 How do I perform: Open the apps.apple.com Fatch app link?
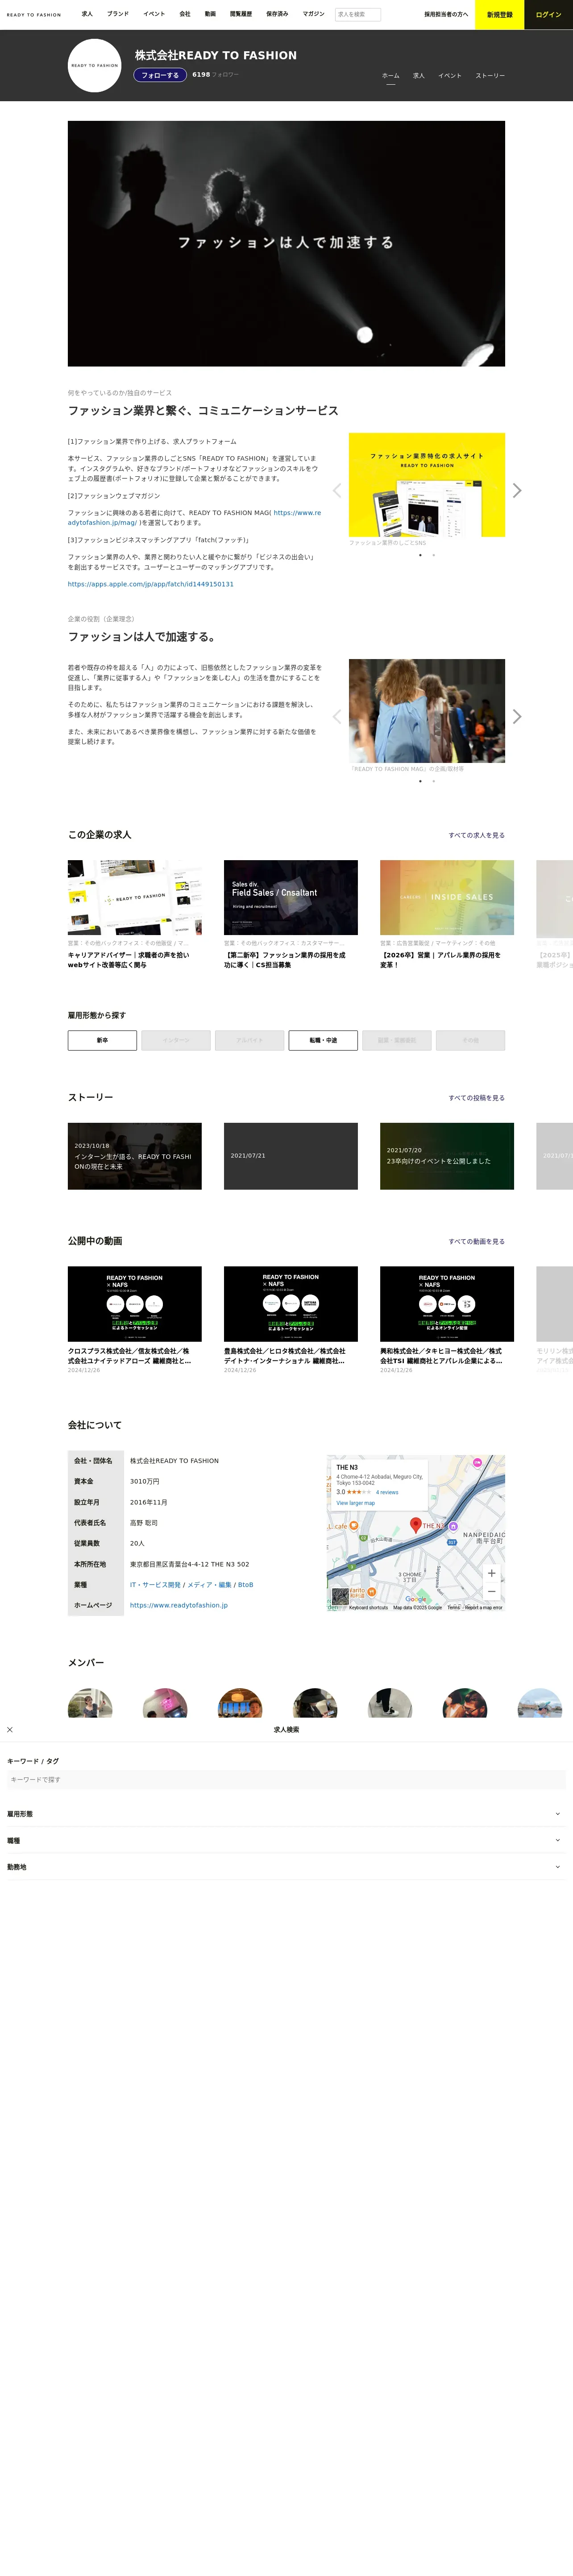pos(151,584)
